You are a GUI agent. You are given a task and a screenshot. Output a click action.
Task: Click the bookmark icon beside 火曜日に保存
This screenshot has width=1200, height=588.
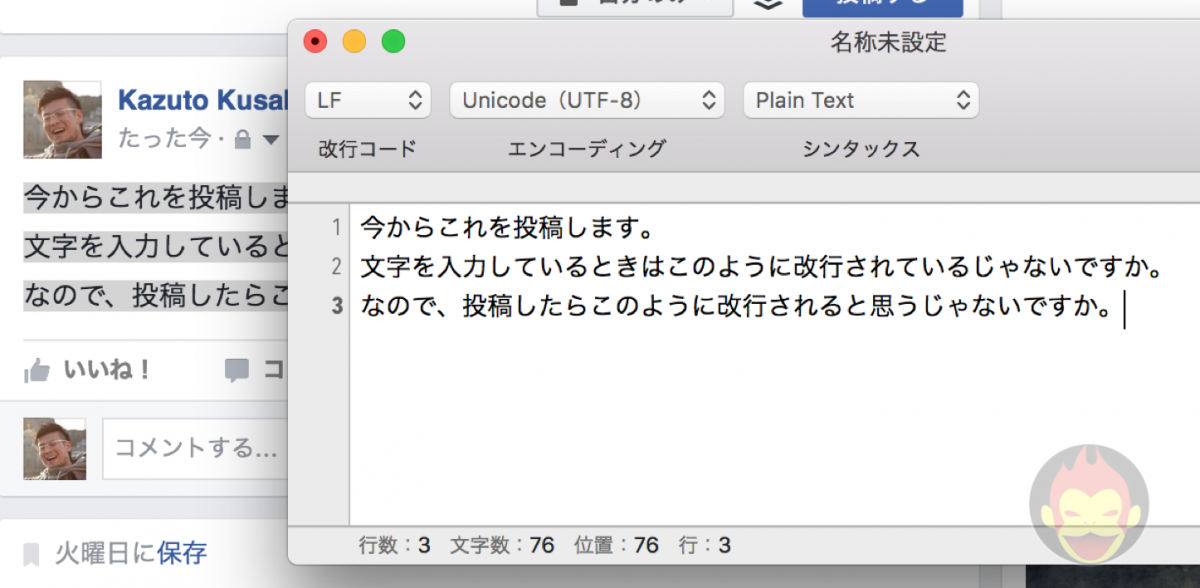tap(32, 552)
